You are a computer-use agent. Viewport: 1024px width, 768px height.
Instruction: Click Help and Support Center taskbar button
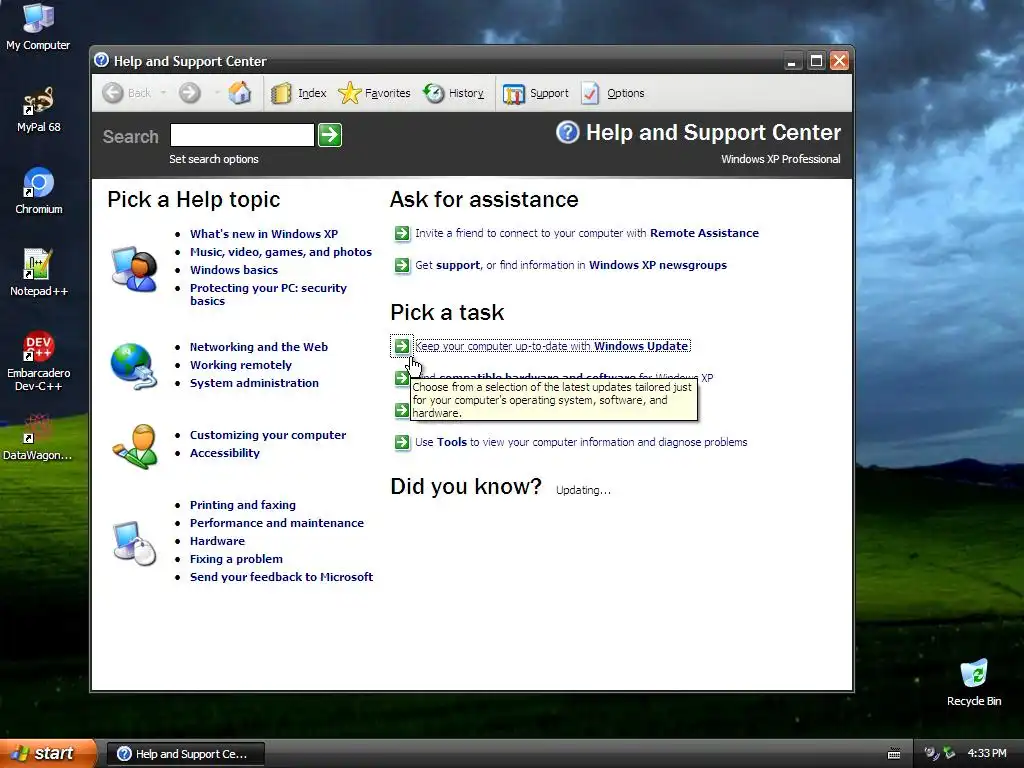(186, 754)
